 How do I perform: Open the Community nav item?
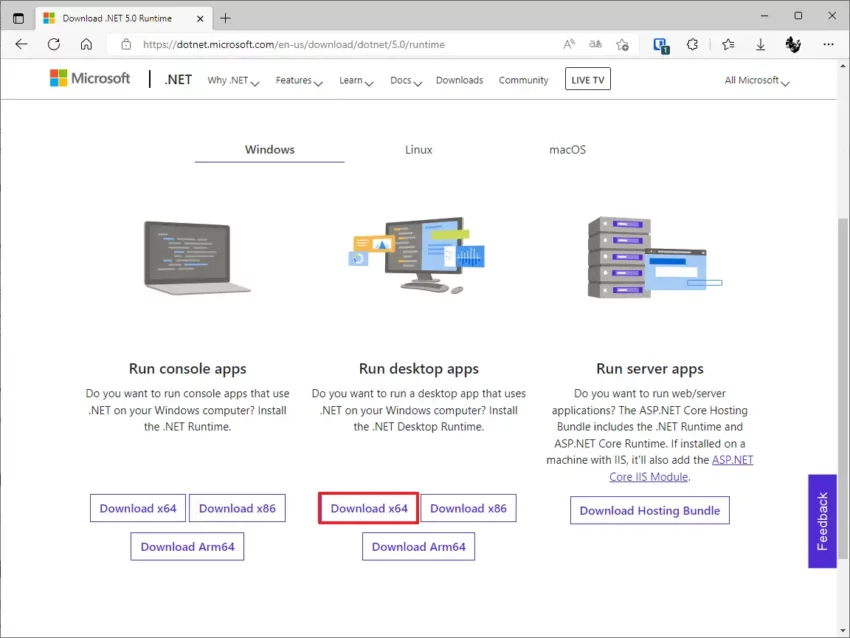point(523,80)
